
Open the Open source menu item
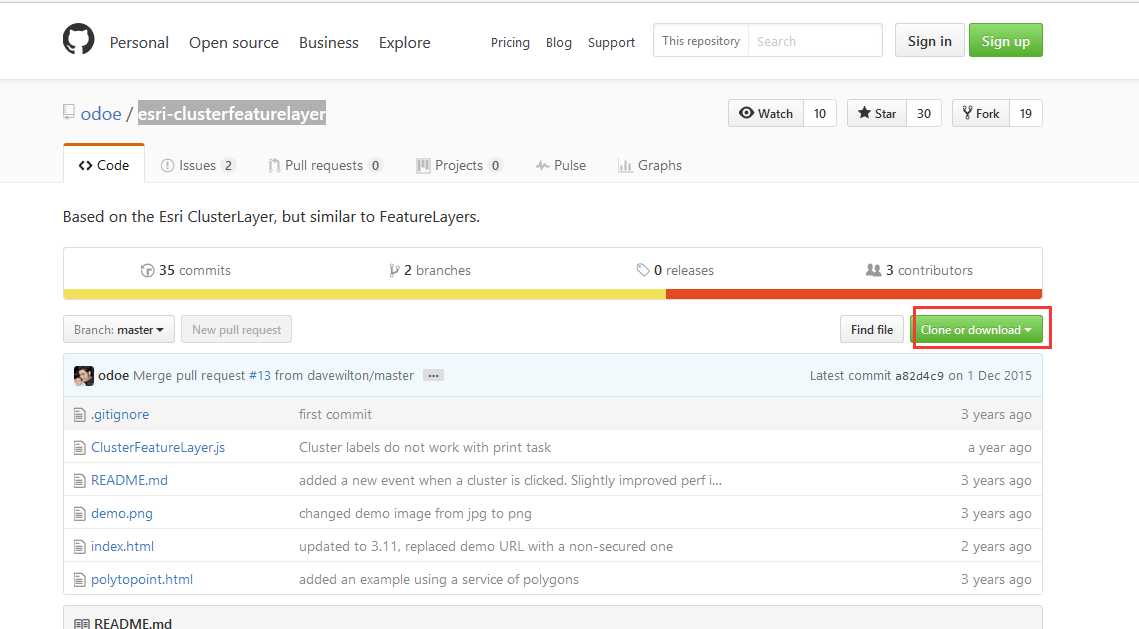coord(234,42)
